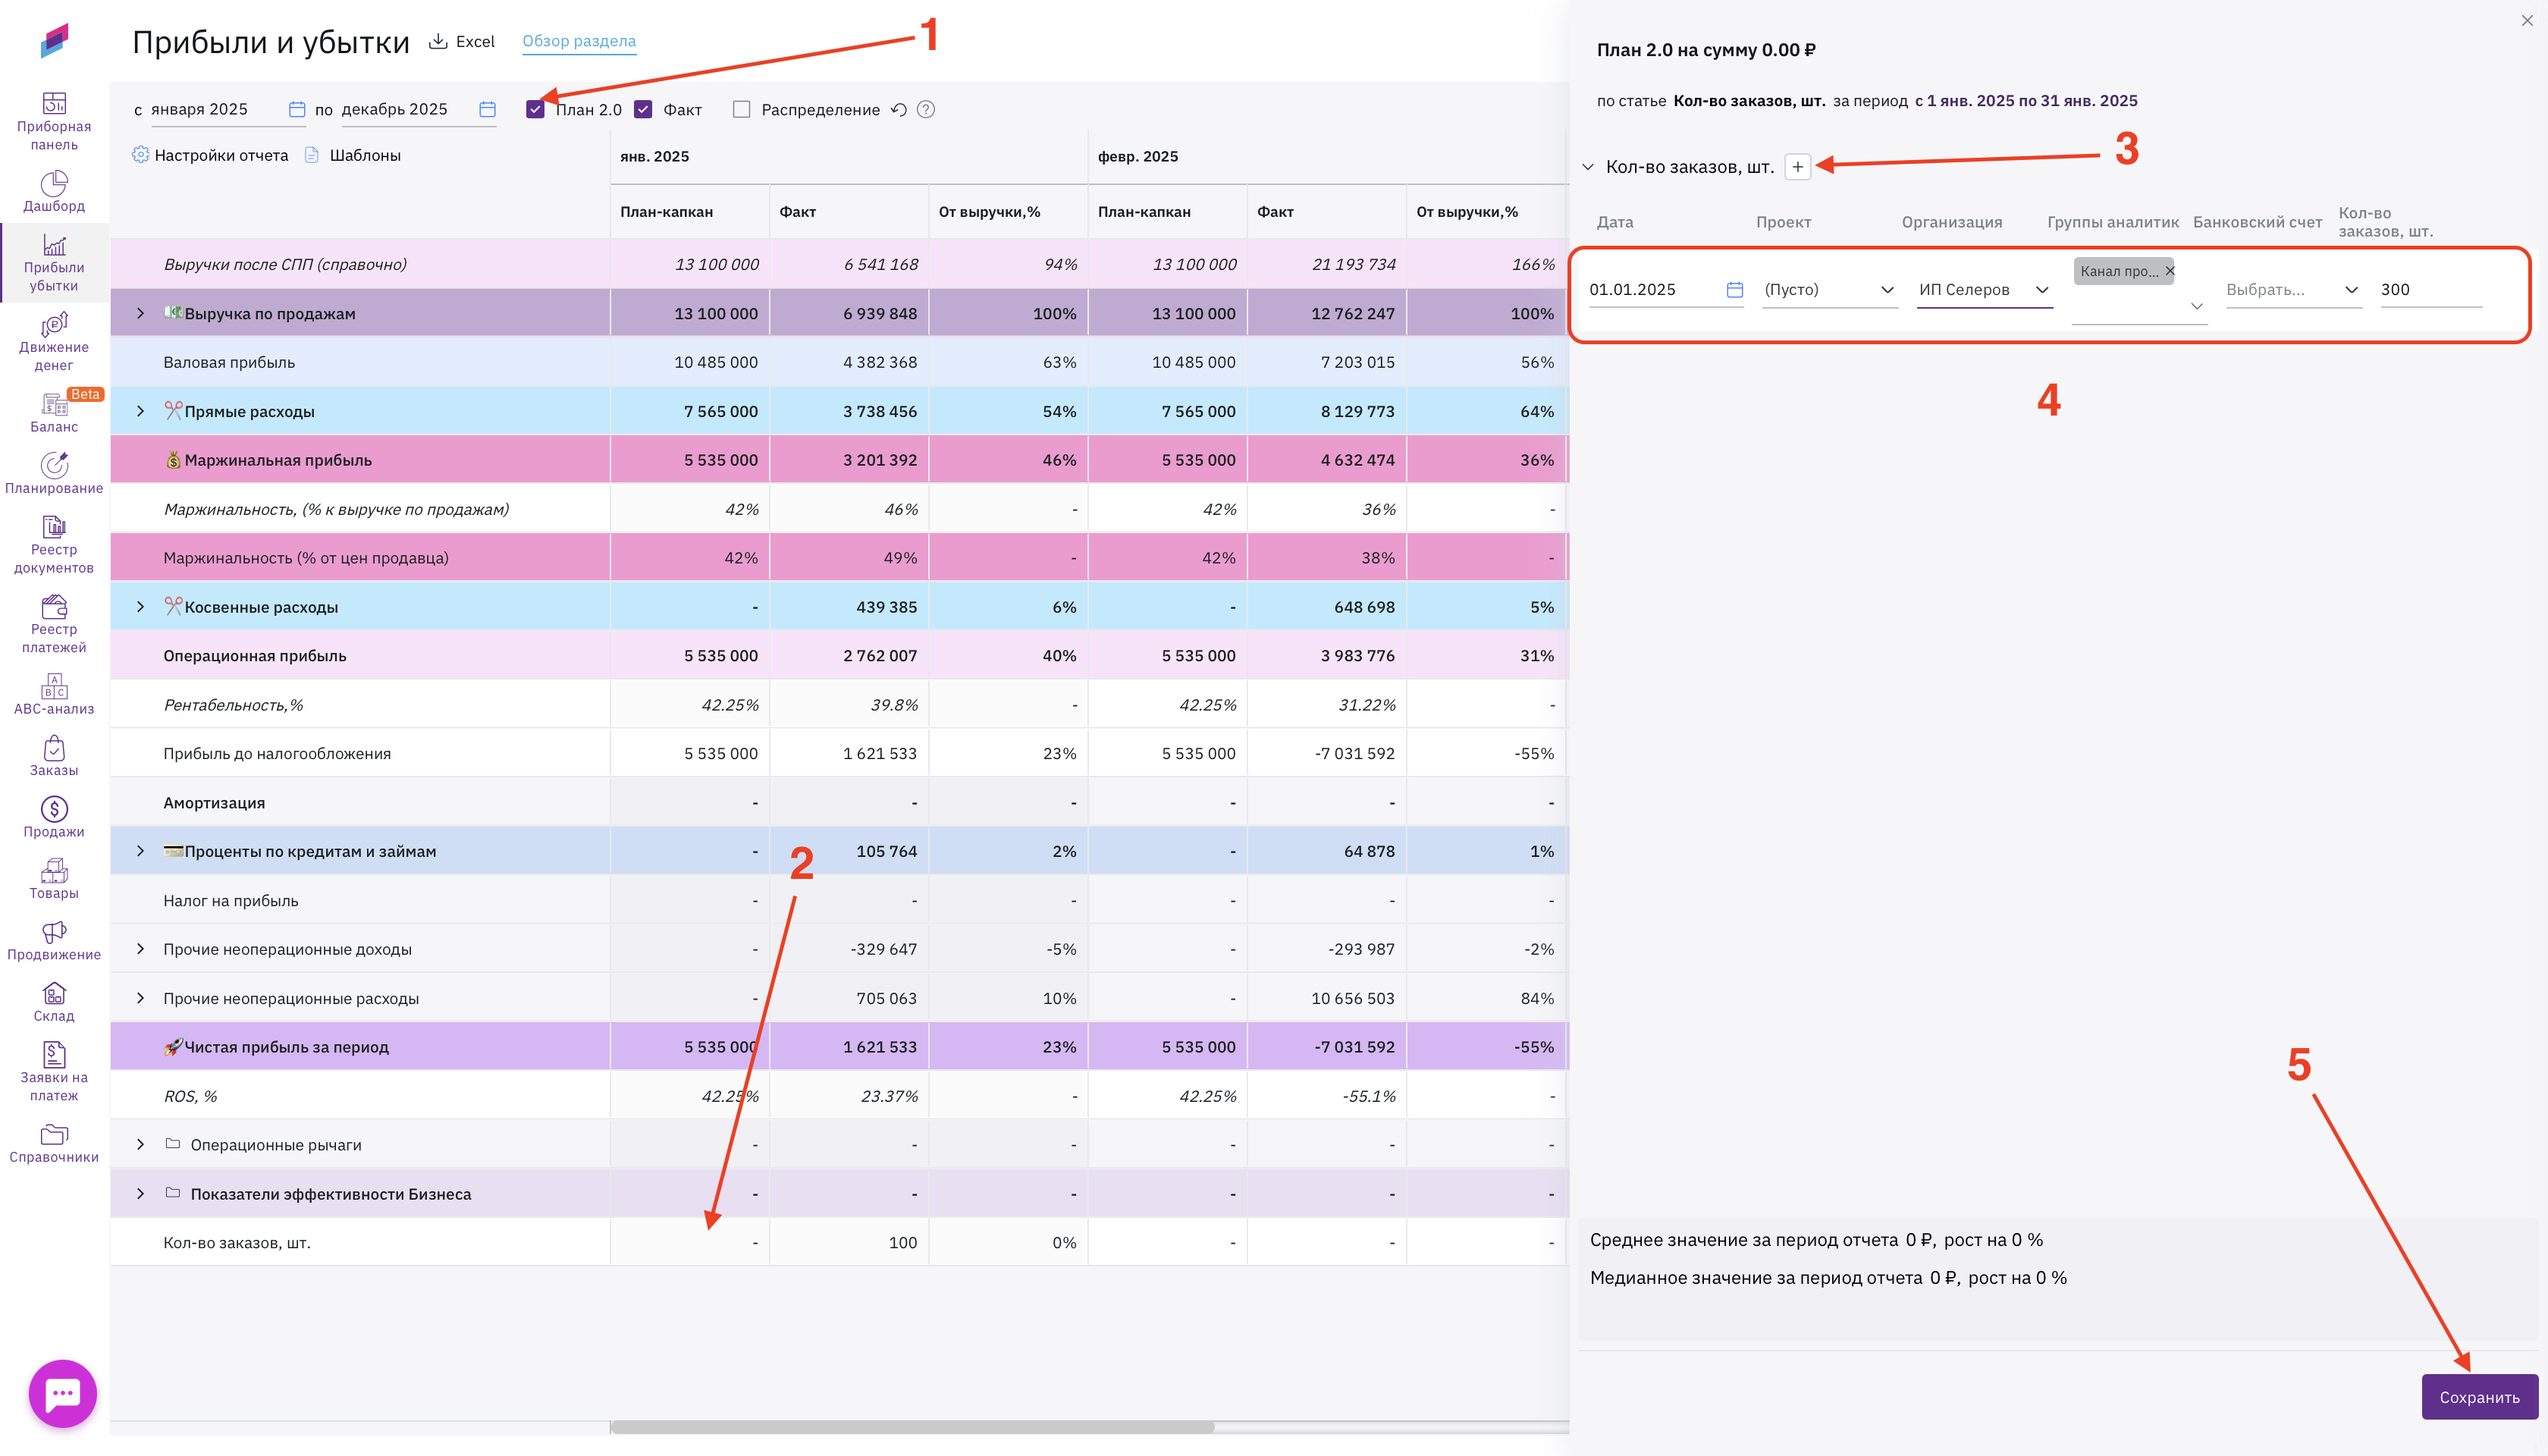Click the plus icon next to Кол-во заказов
The image size is (2548, 1456).
pyautogui.click(x=1797, y=167)
